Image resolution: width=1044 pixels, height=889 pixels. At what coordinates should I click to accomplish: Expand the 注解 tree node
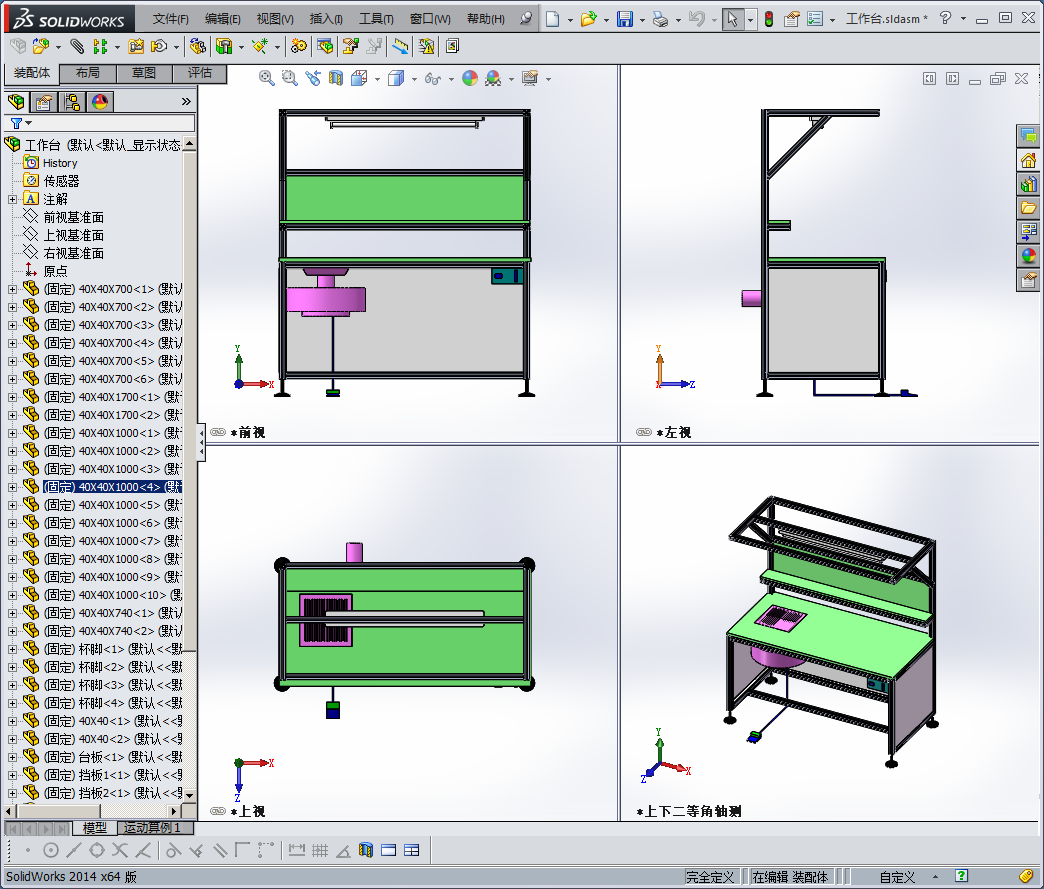click(x=12, y=199)
